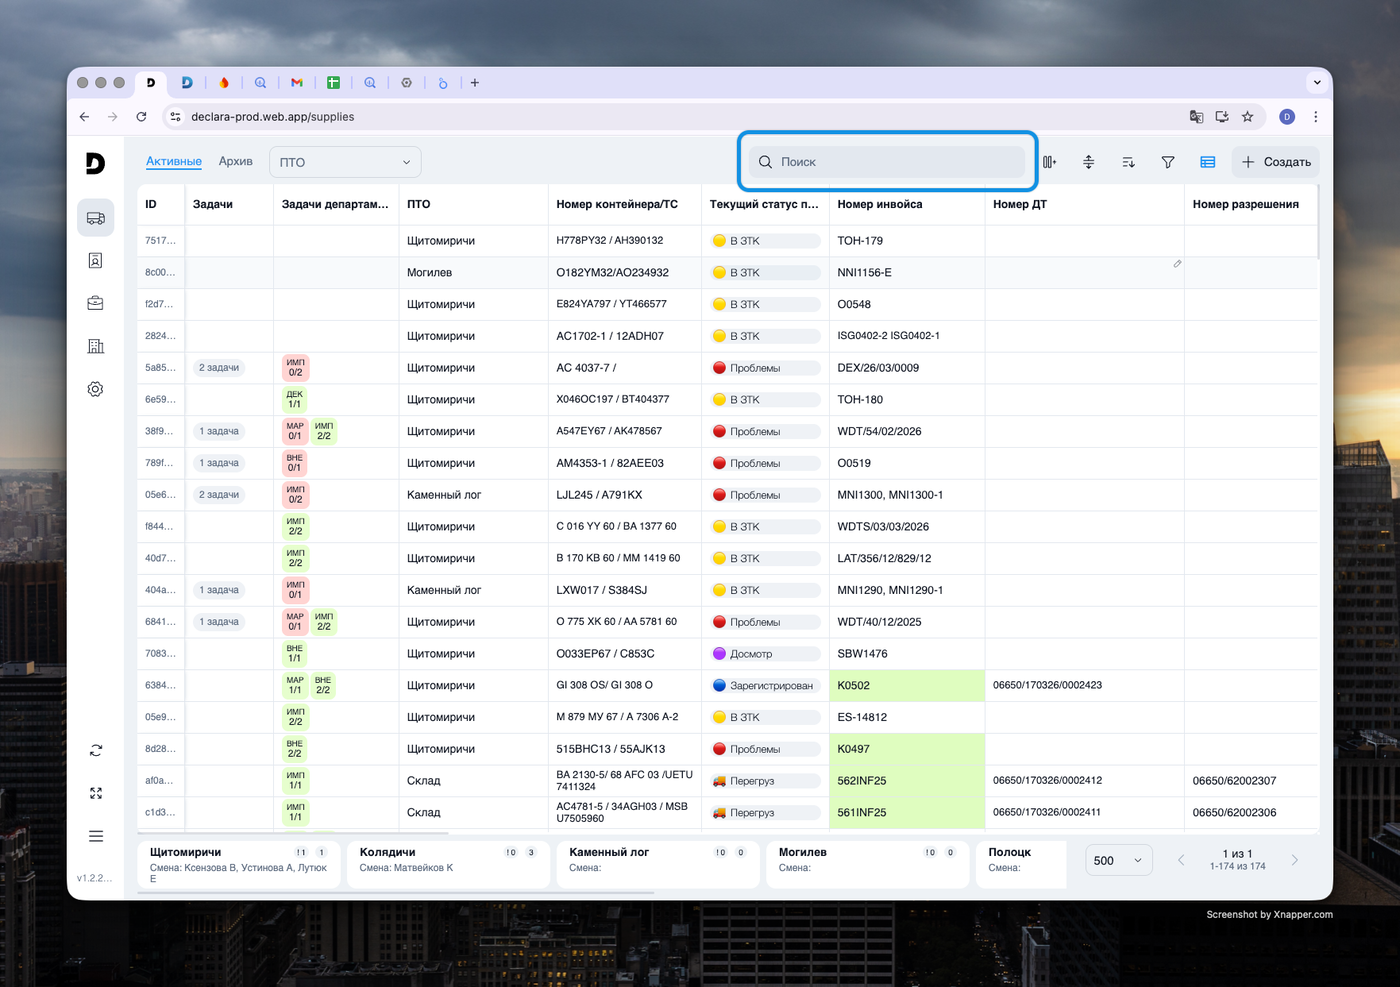Screen dimensions: 1400x987
Task: Open the Досмотр status dropdown
Action: [x=766, y=654]
